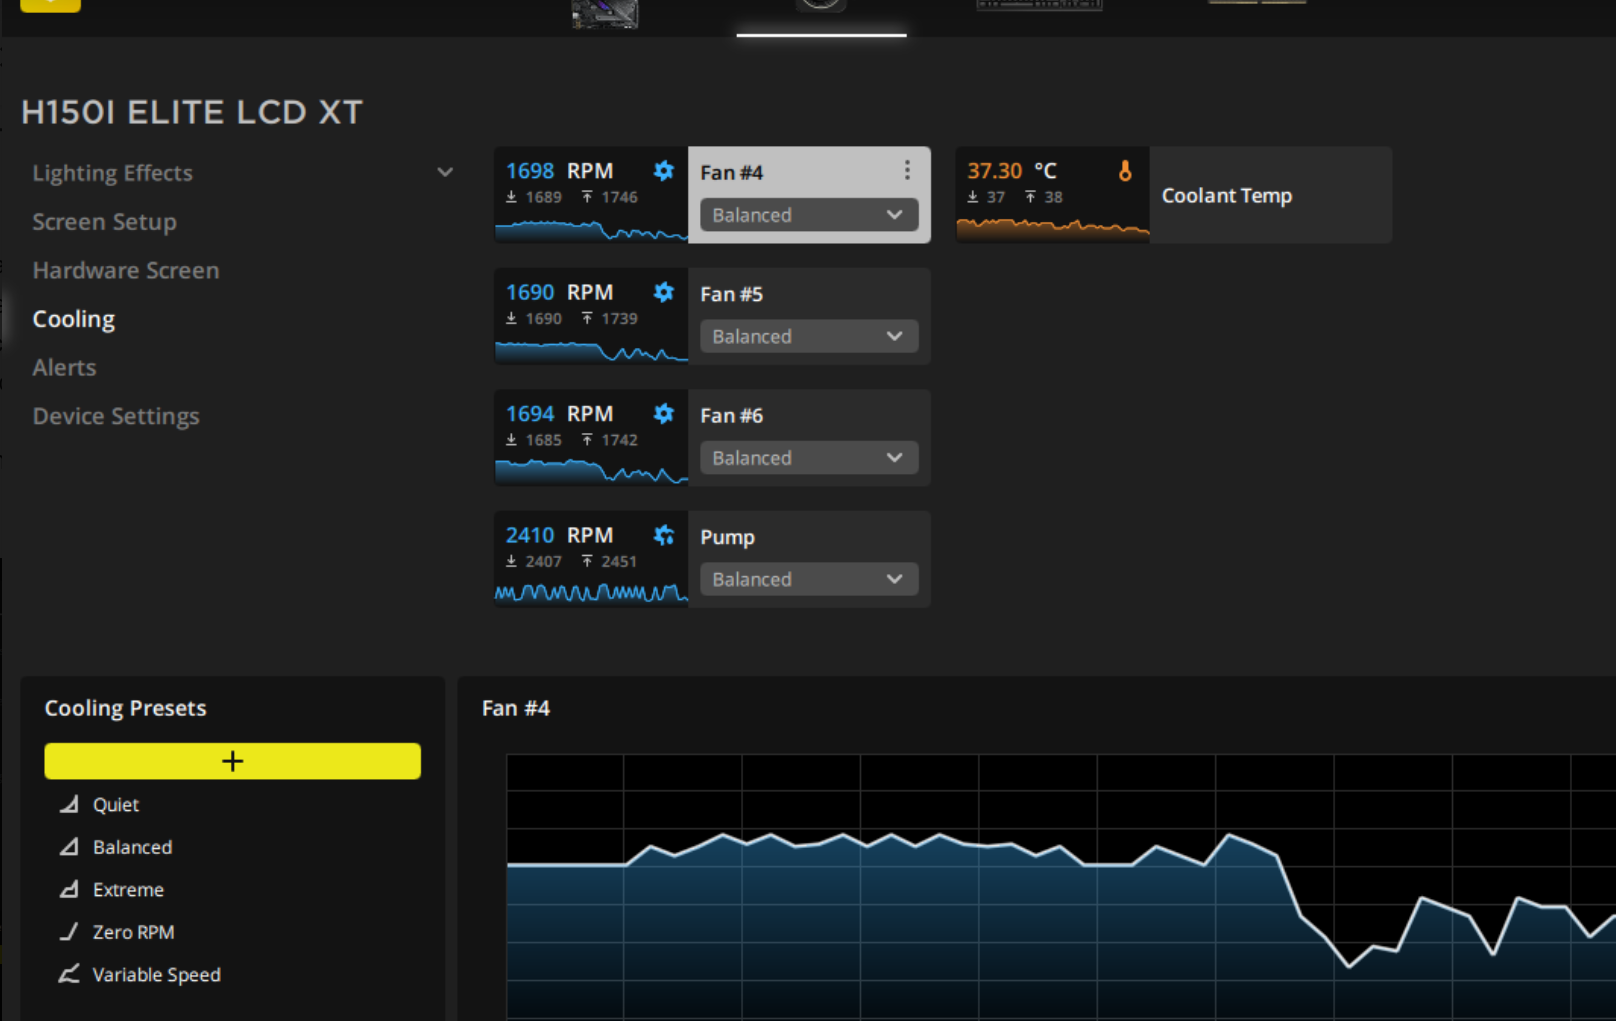Expand the Lighting Effects chevron
The height and width of the screenshot is (1021, 1616).
click(445, 172)
